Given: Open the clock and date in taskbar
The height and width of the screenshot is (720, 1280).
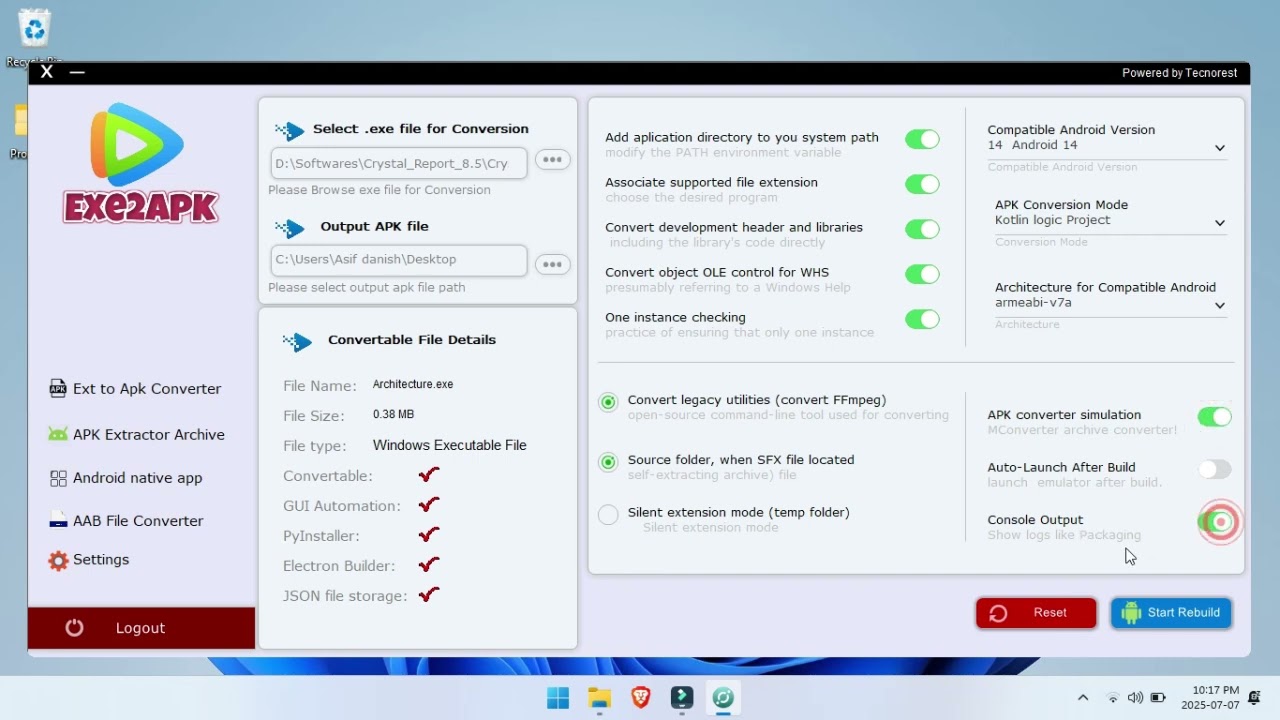Looking at the screenshot, I should click(x=1209, y=697).
